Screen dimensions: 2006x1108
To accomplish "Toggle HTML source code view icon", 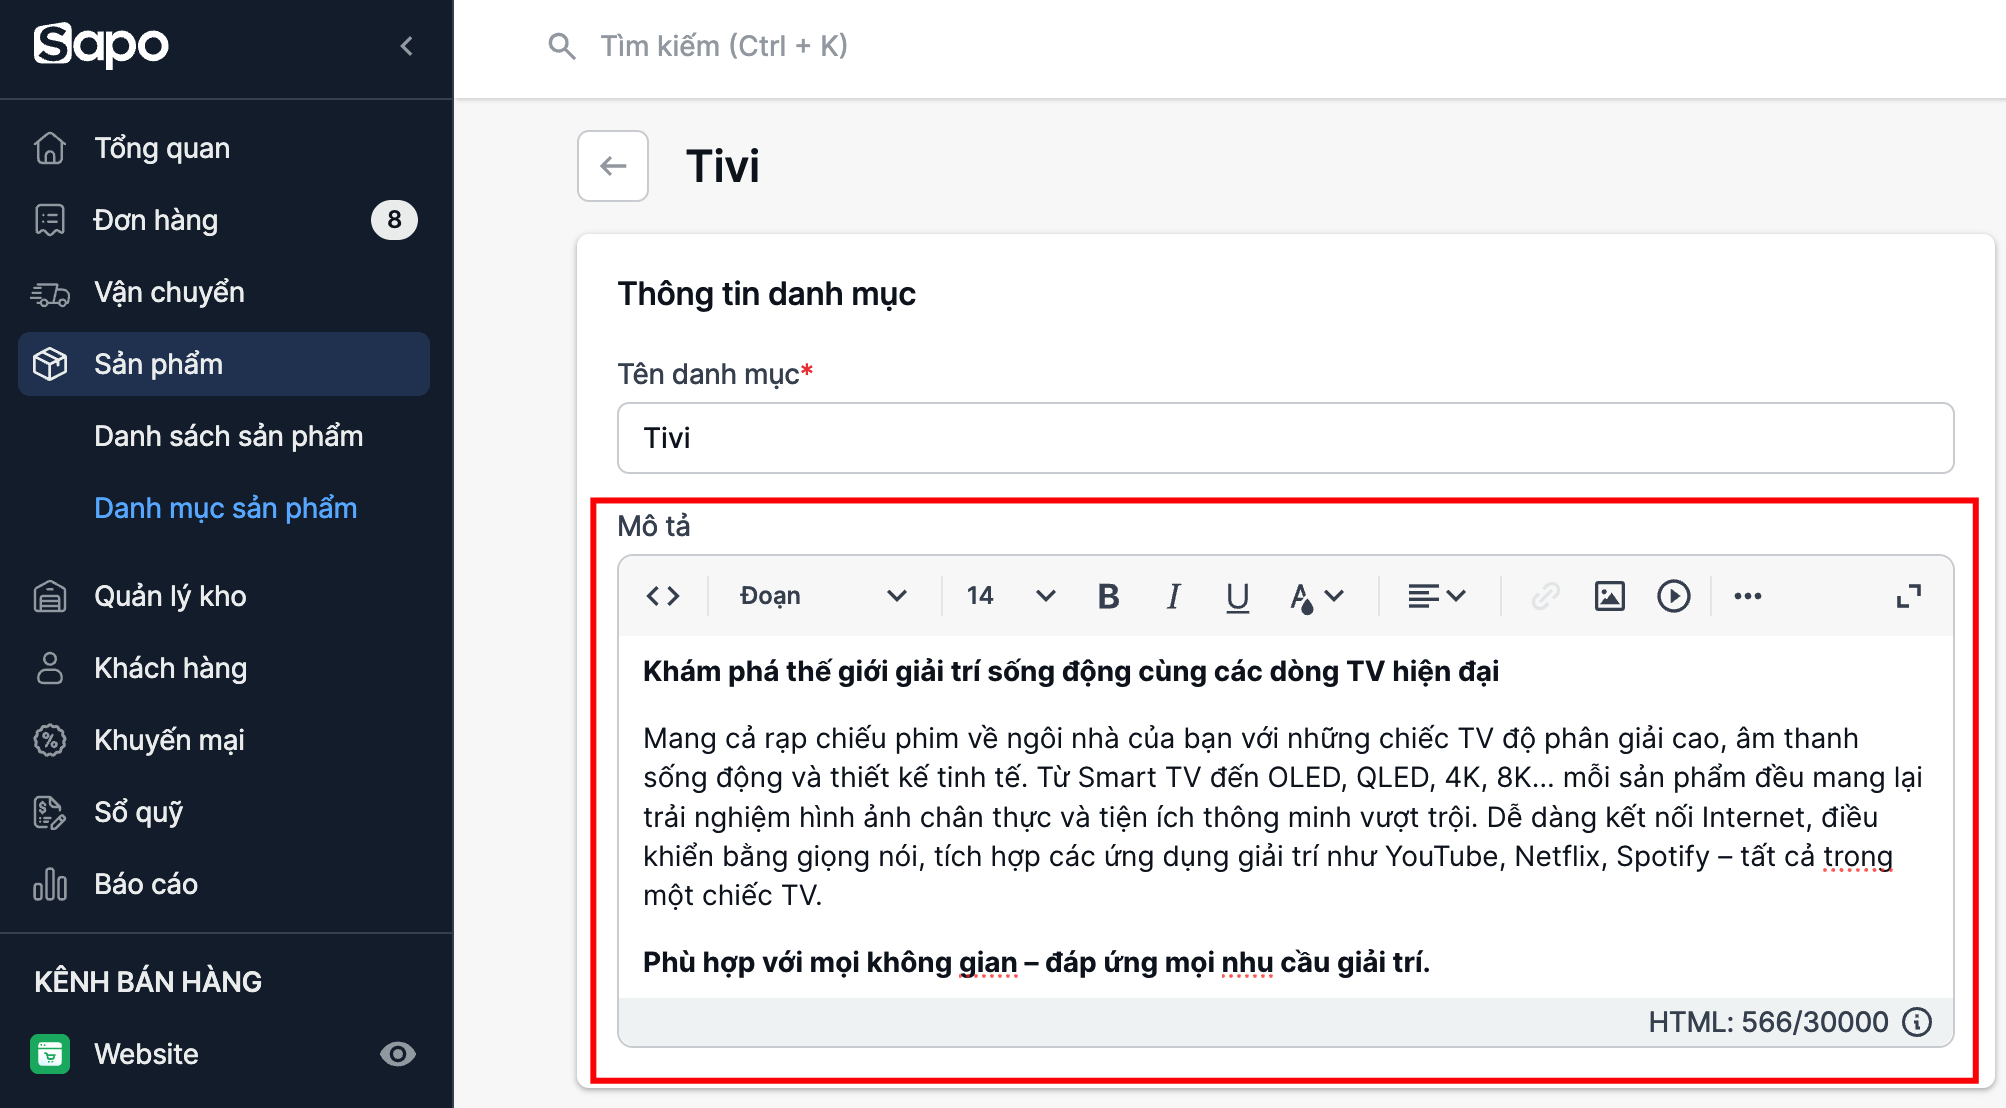I will point(663,596).
